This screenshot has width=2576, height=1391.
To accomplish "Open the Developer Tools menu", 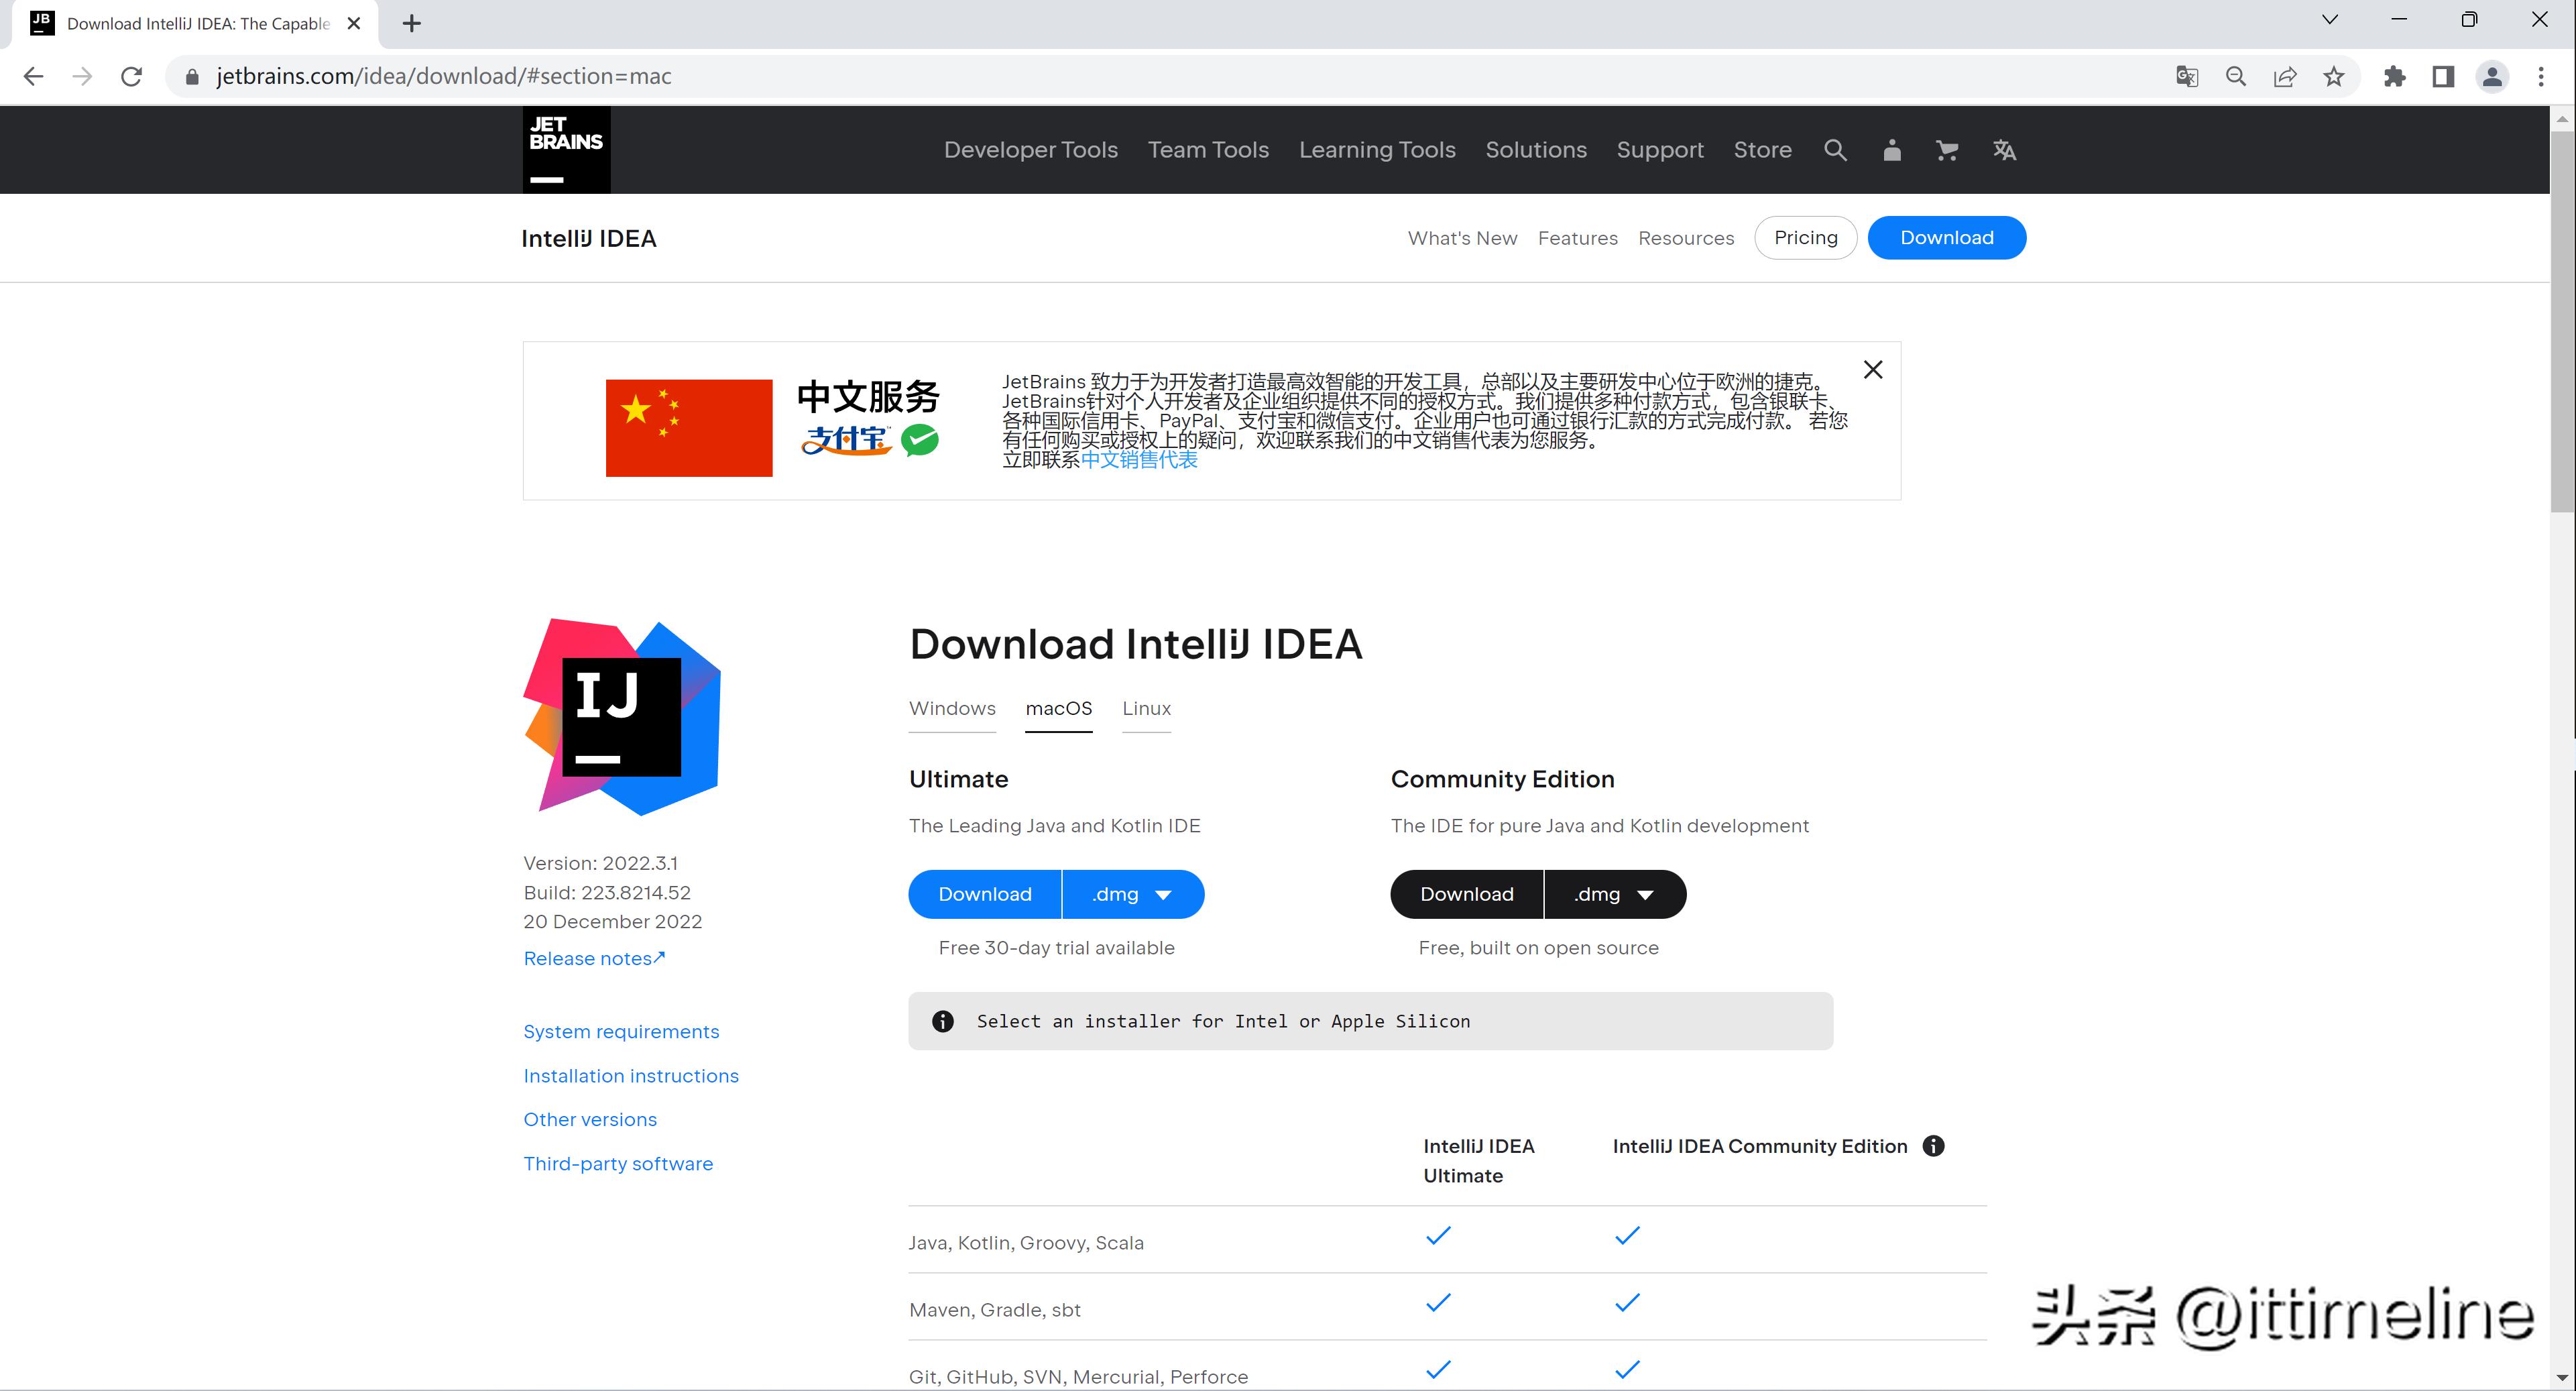I will point(1031,150).
